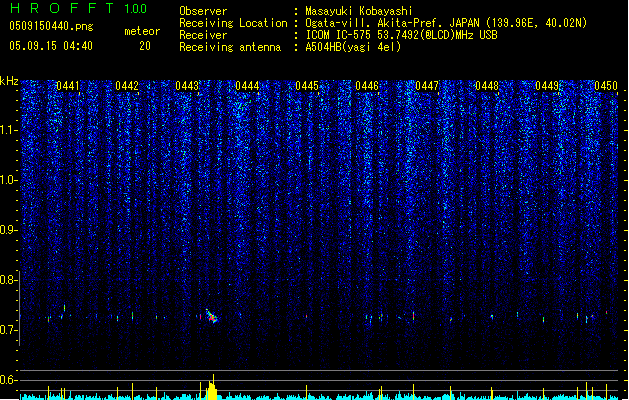Click the 0447 time marker
This screenshot has width=629, height=400.
pos(427,86)
